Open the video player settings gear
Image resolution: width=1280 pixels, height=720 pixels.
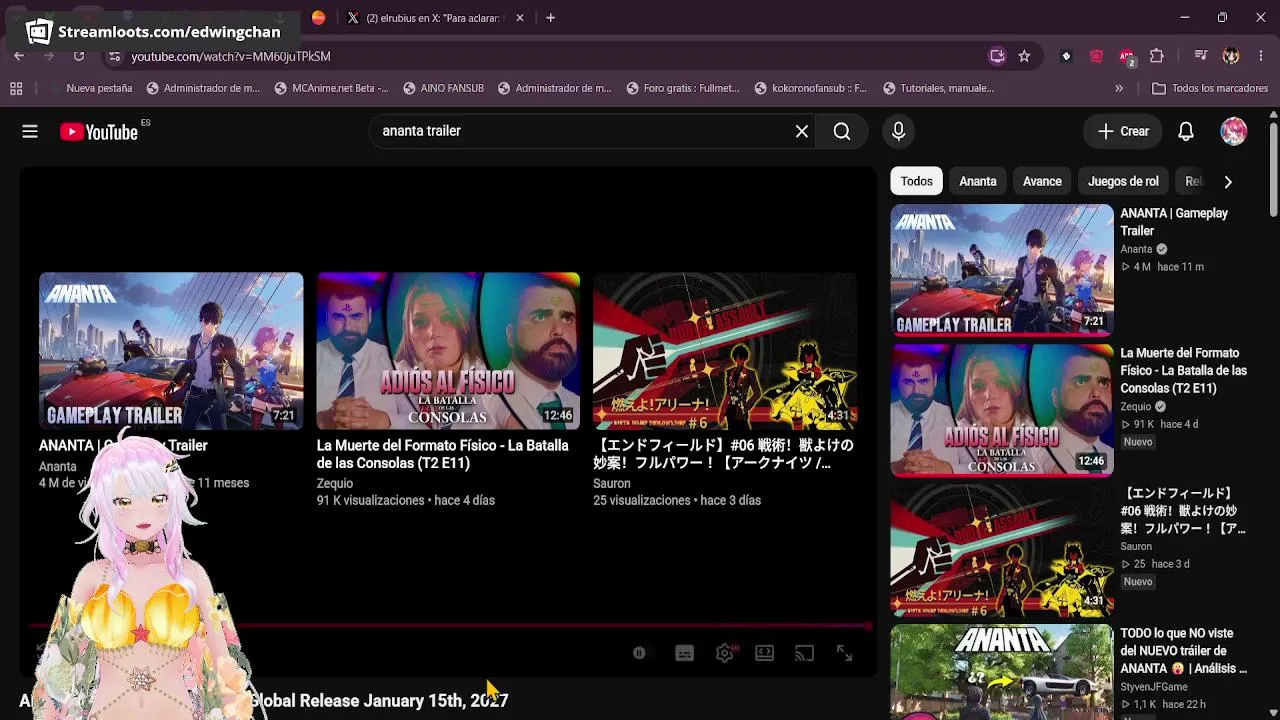click(x=725, y=653)
